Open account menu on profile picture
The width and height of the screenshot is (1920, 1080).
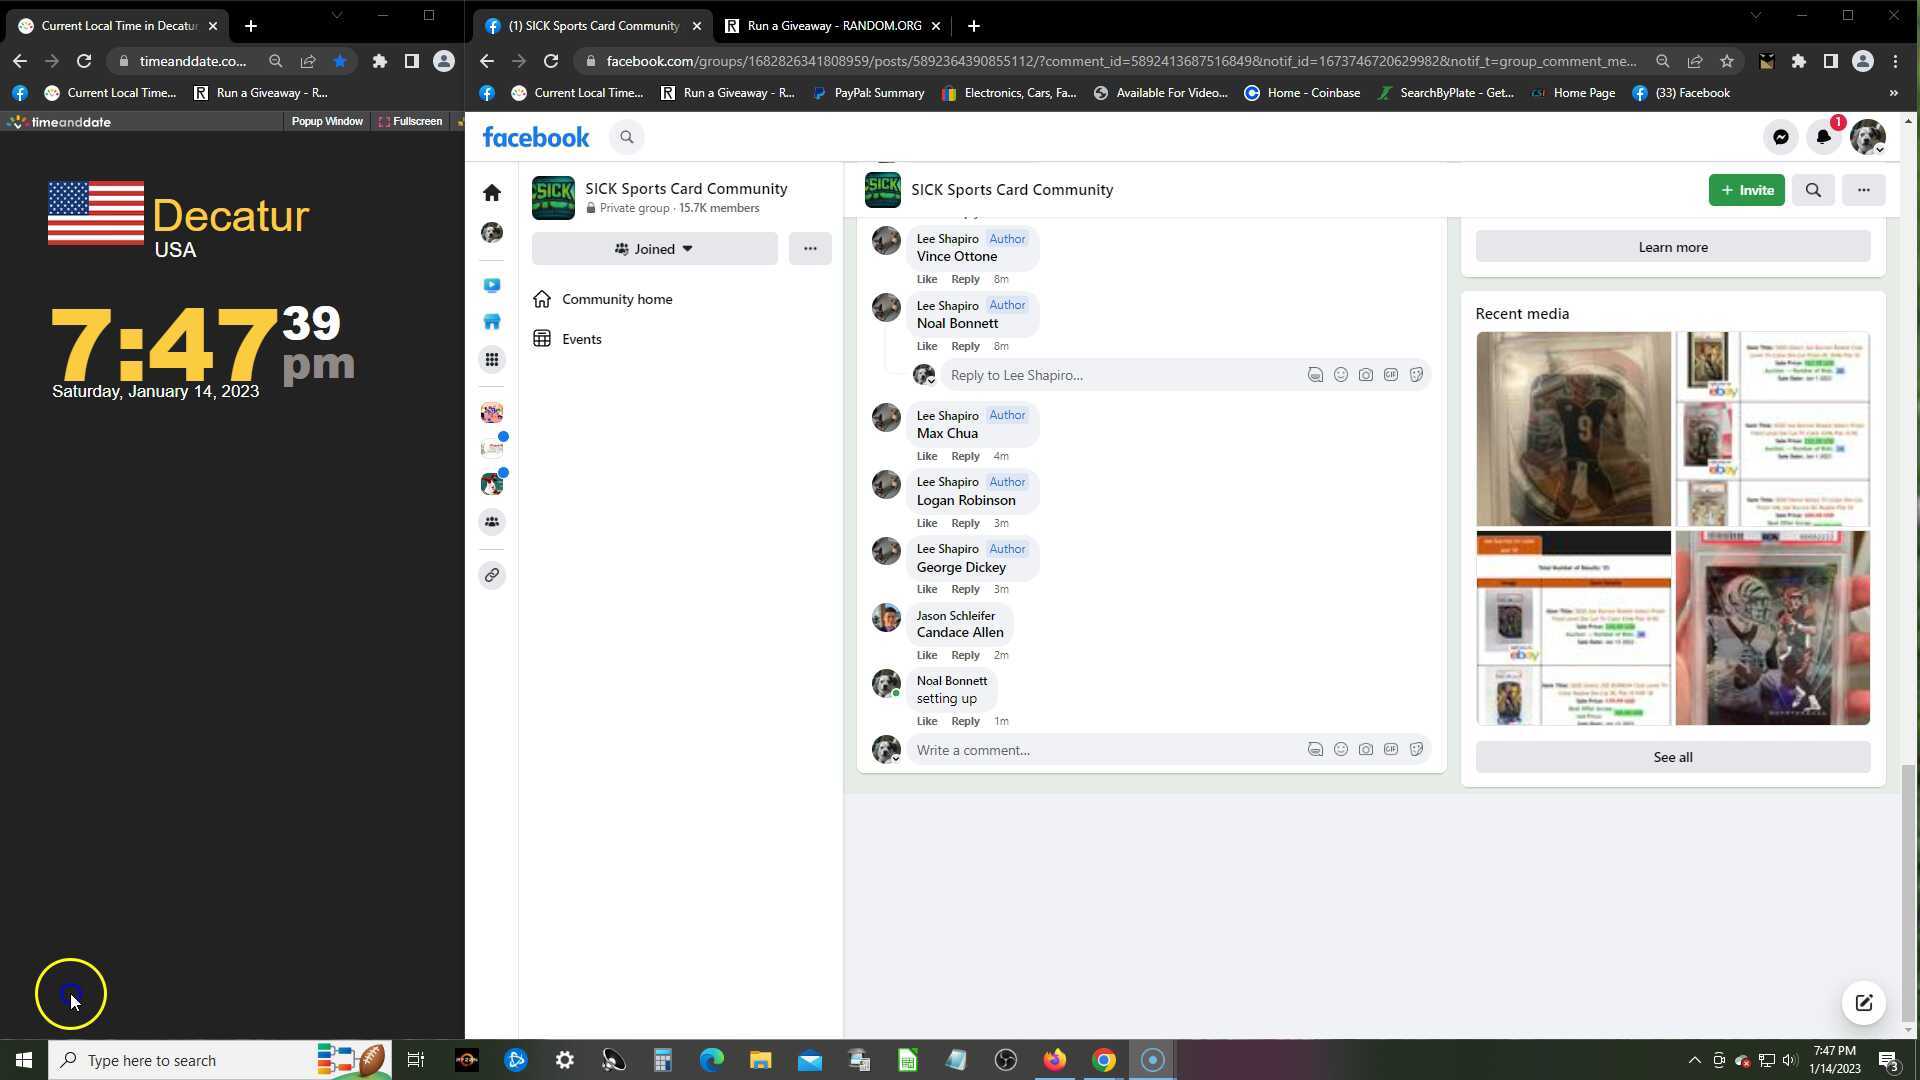pyautogui.click(x=1867, y=137)
